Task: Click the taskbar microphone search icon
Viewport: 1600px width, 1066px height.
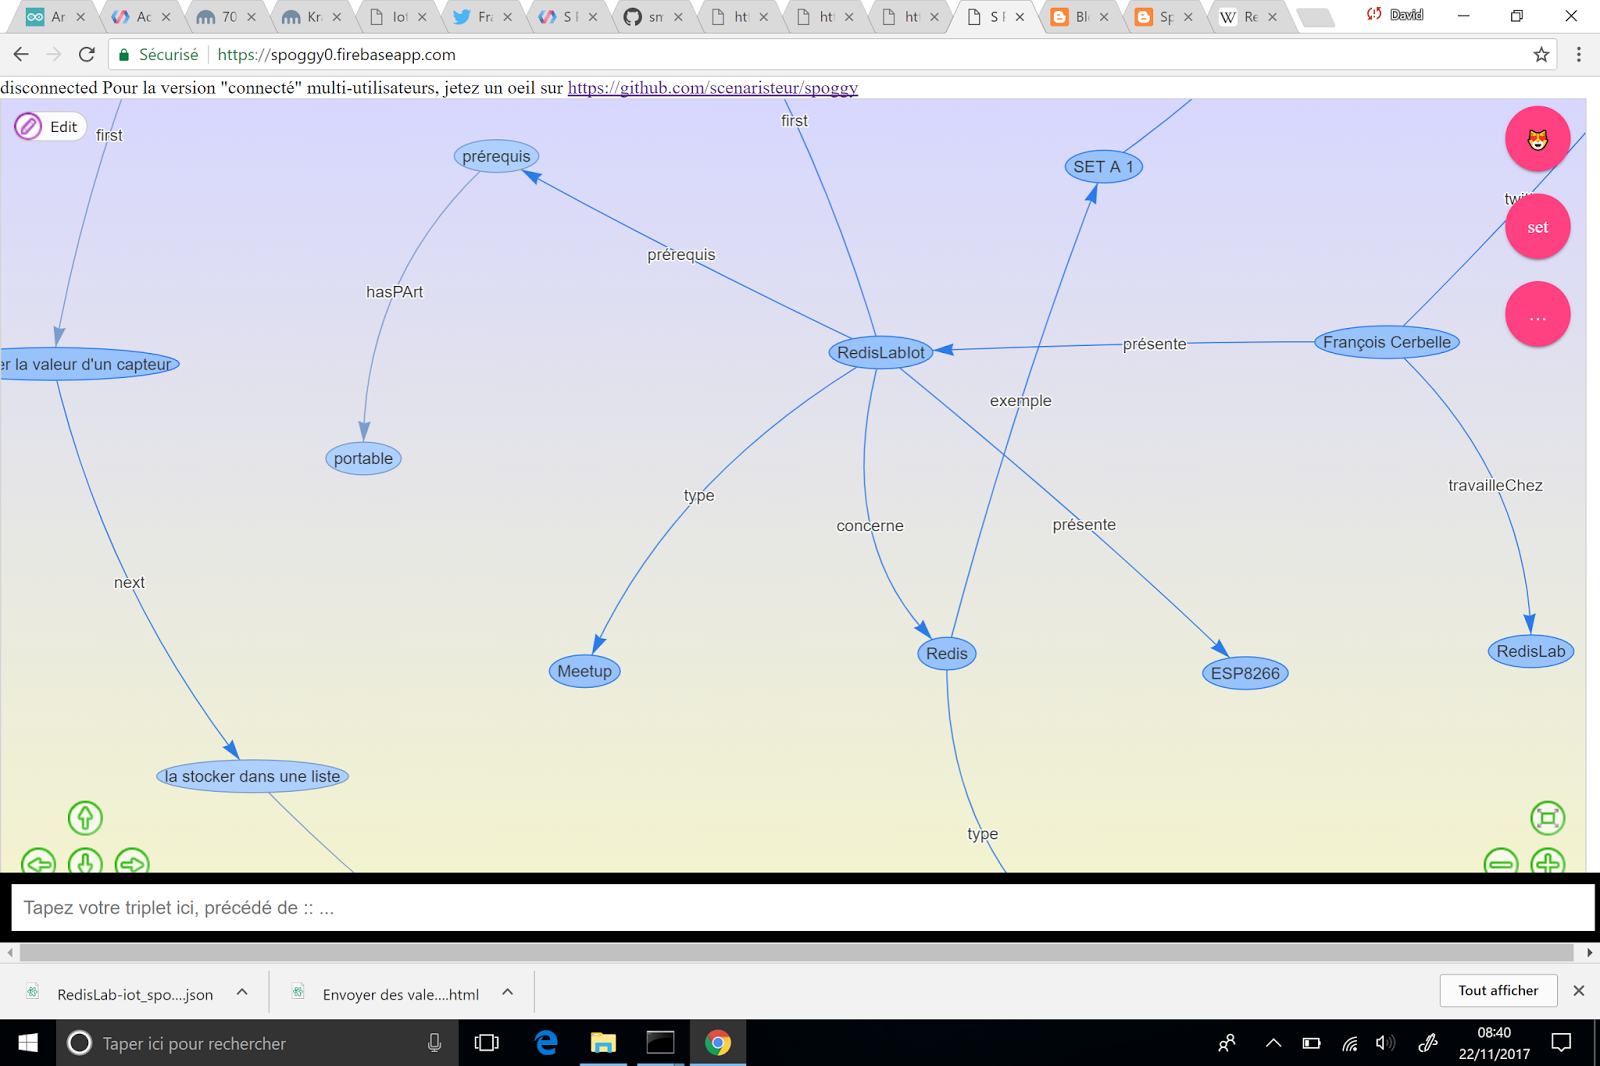Action: [434, 1043]
